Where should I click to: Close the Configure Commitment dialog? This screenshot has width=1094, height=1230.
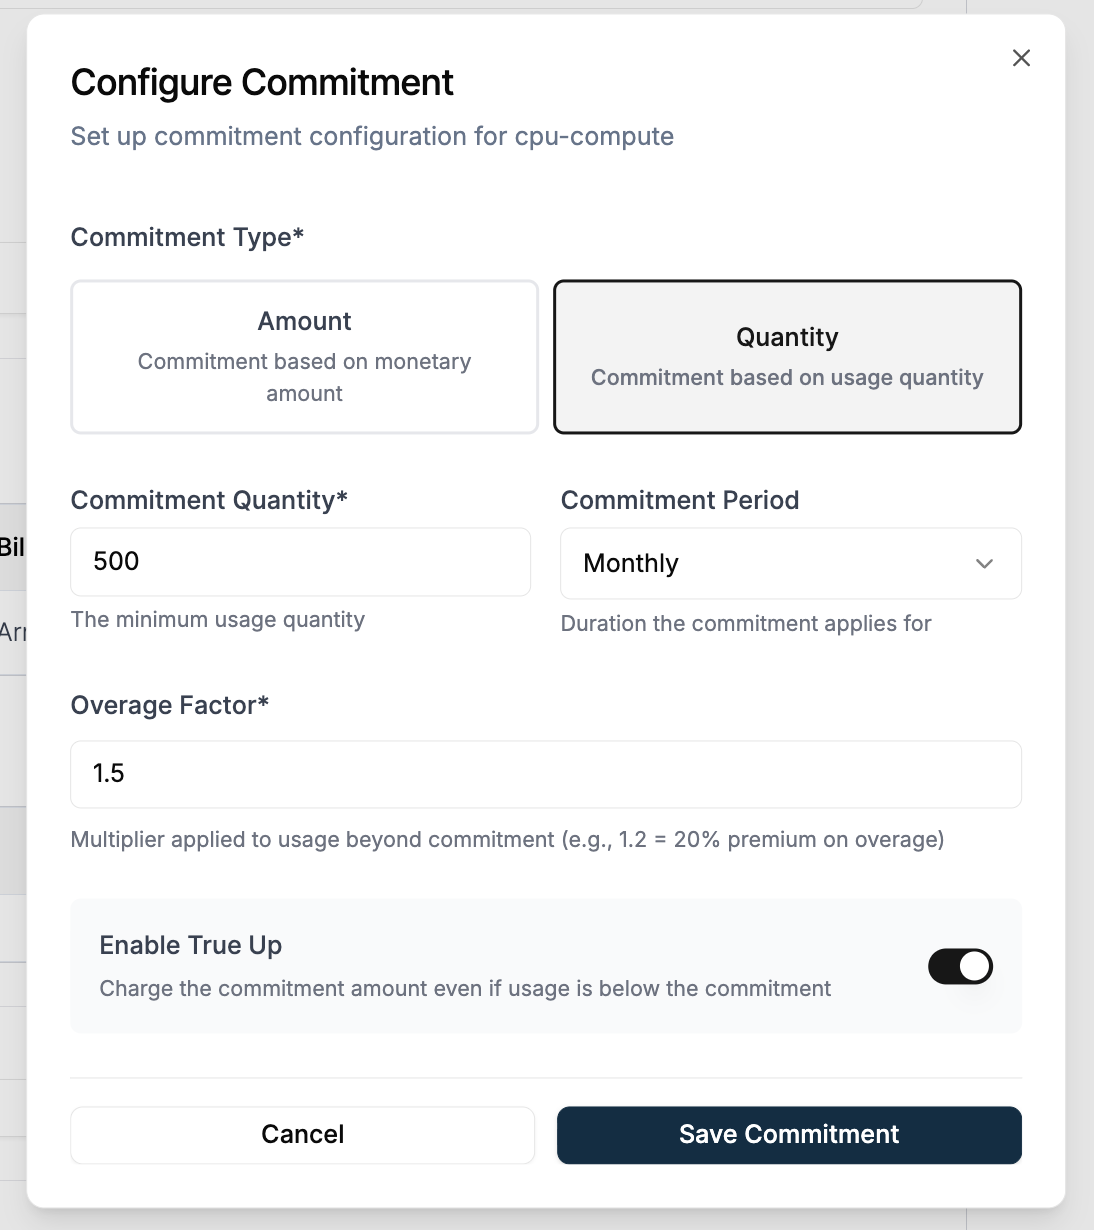pyautogui.click(x=1021, y=58)
